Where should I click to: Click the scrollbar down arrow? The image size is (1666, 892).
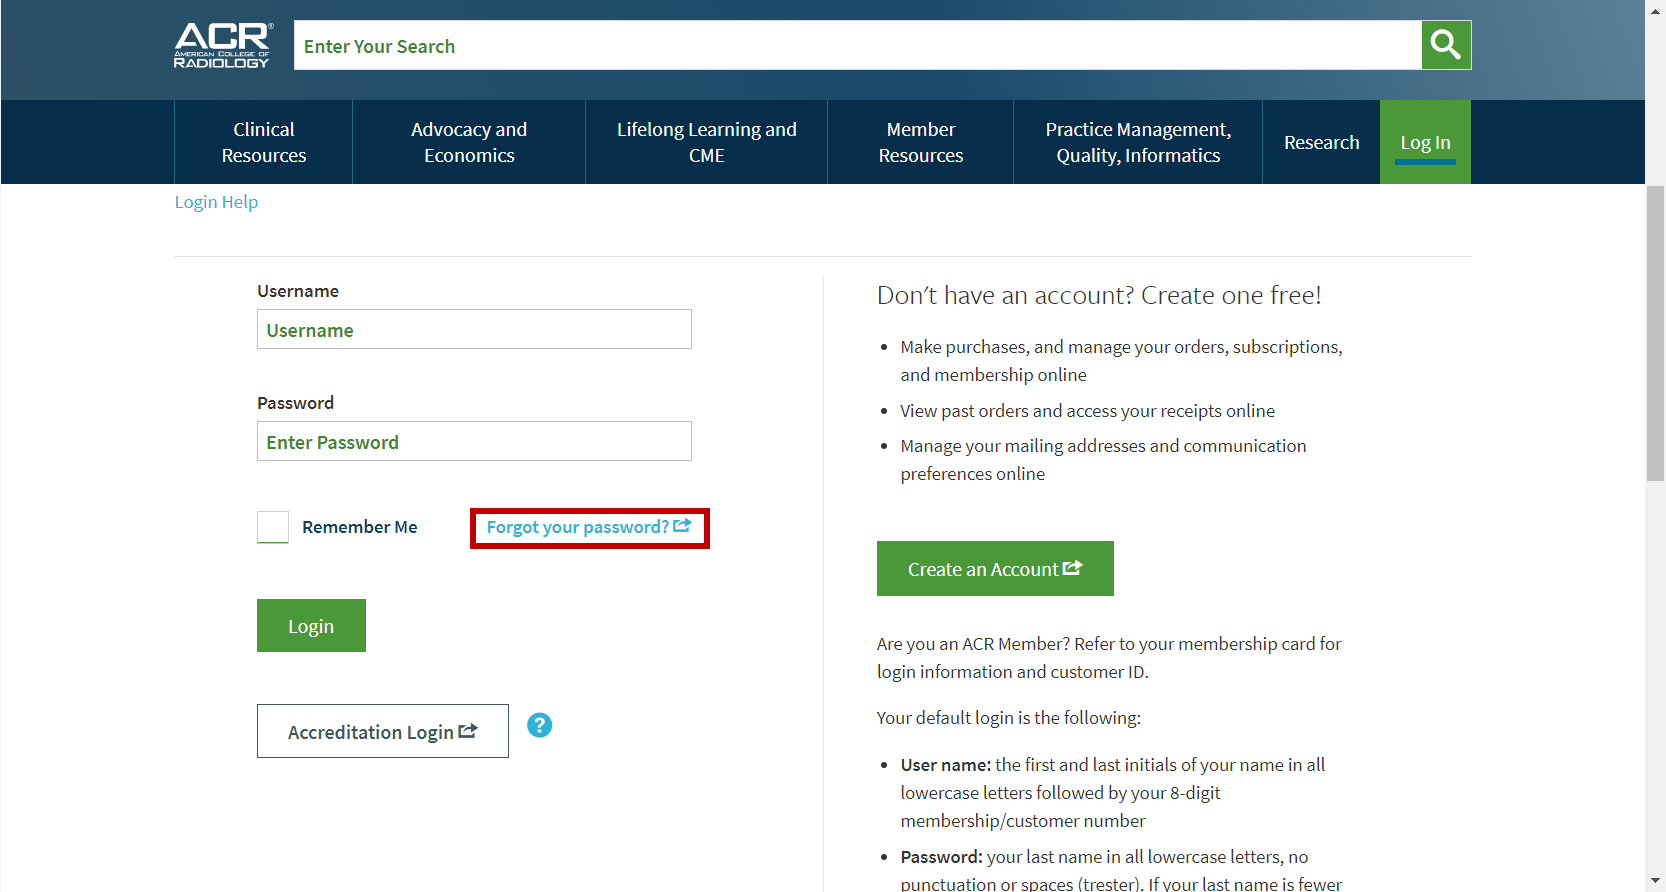pos(1655,883)
